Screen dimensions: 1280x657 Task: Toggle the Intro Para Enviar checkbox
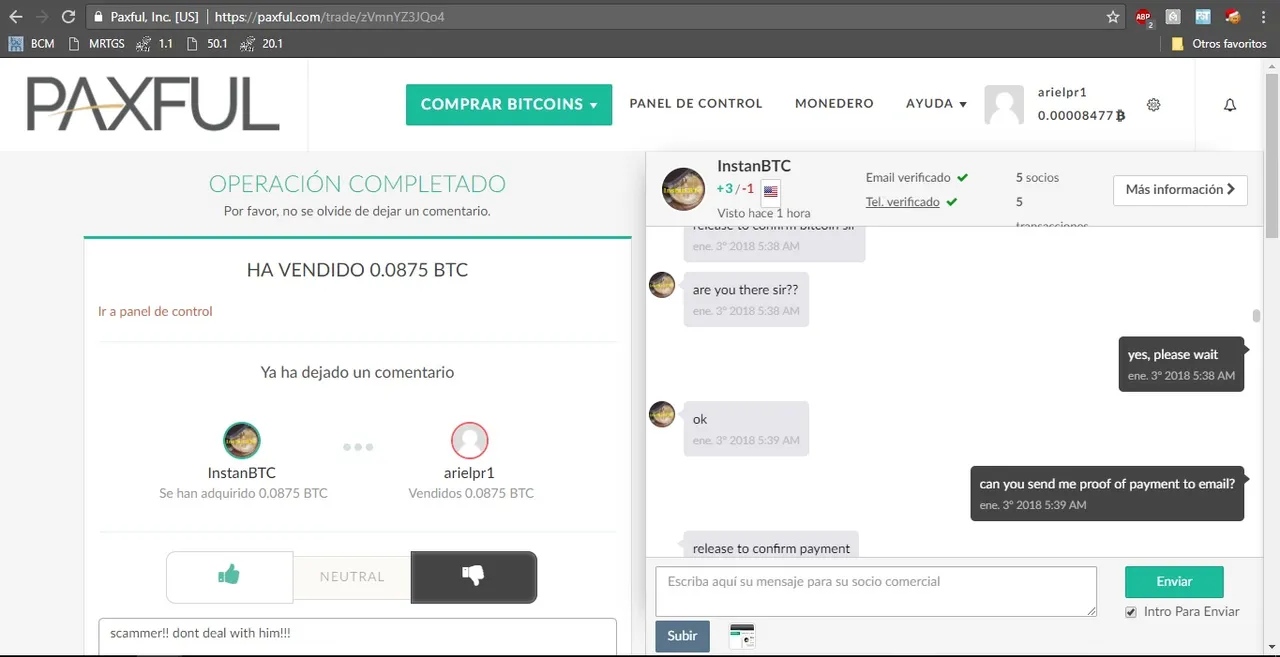tap(1131, 612)
